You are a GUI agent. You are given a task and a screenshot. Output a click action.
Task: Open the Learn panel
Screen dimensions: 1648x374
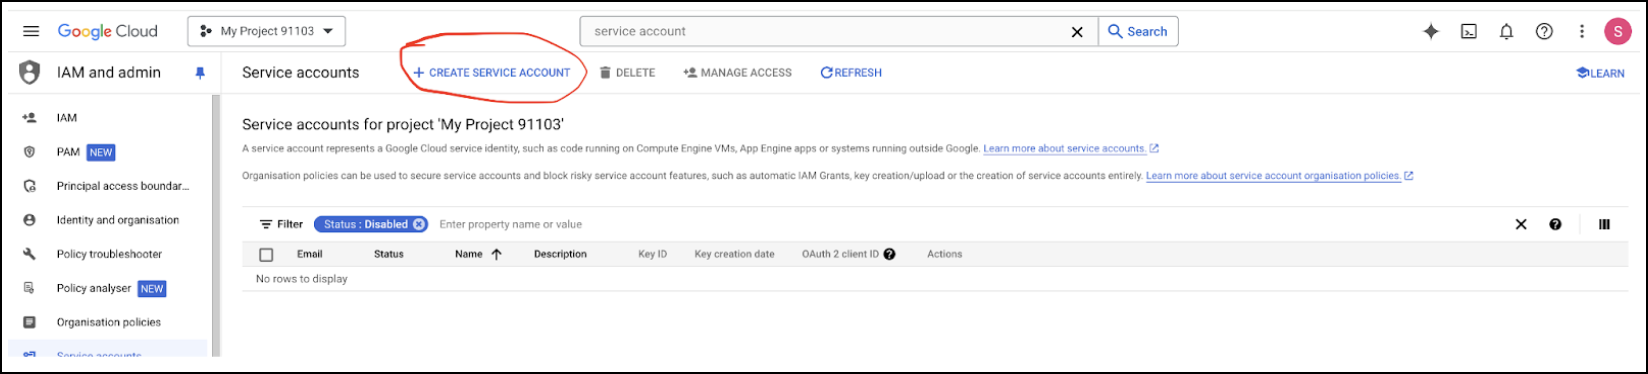[1600, 73]
